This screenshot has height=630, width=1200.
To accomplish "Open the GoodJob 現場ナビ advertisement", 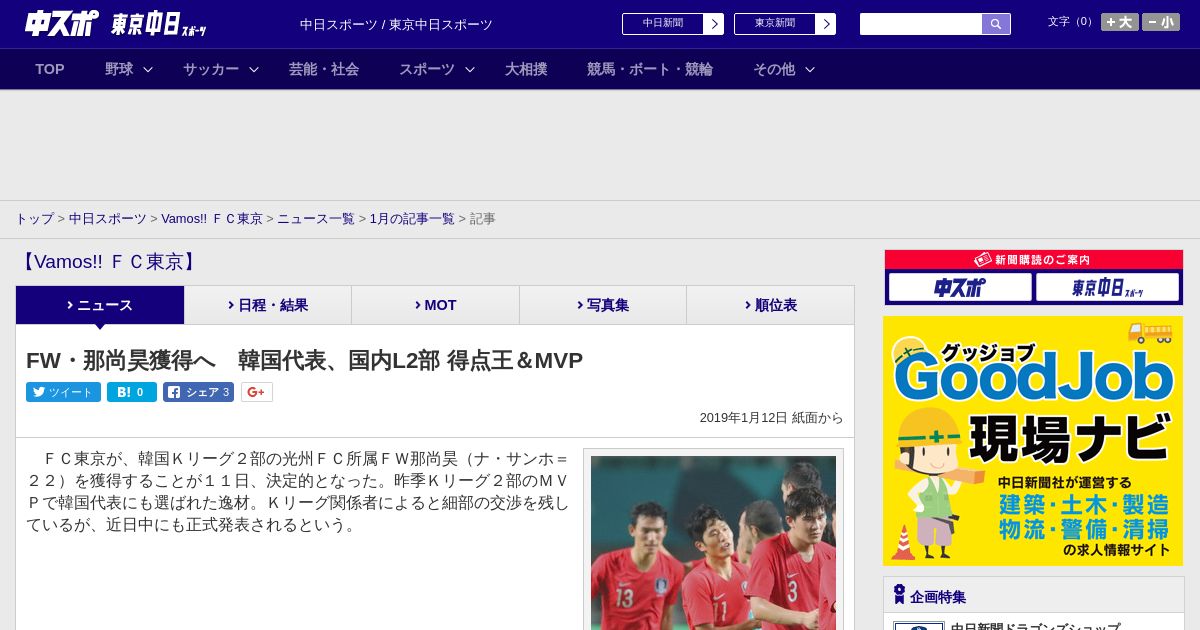I will click(1033, 441).
